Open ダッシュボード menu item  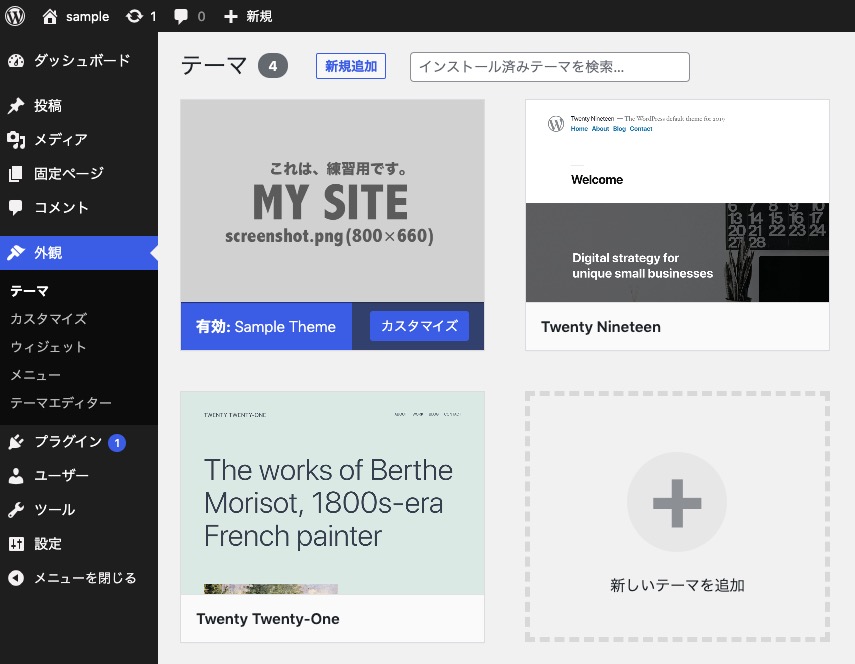click(x=79, y=61)
